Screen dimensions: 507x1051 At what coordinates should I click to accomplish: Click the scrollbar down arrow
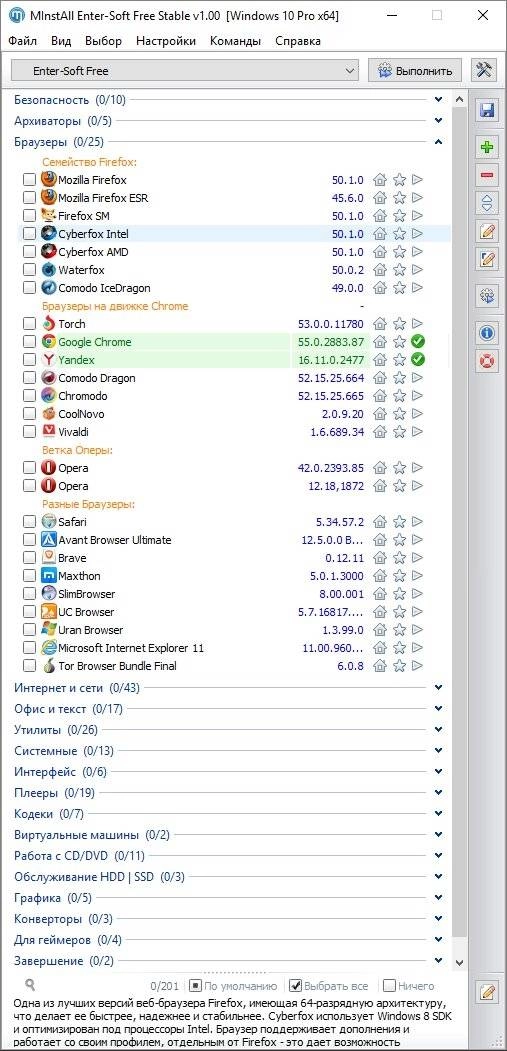[459, 961]
